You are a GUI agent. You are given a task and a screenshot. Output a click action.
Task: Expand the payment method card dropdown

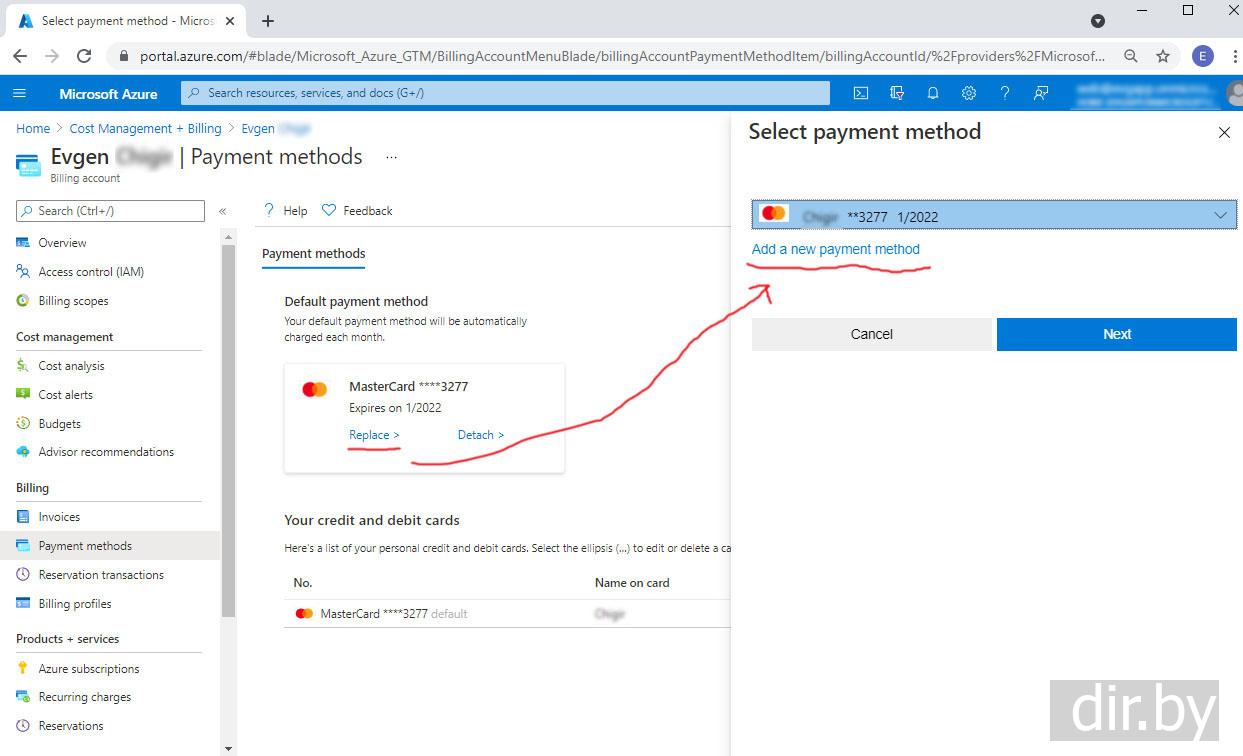(x=1219, y=215)
